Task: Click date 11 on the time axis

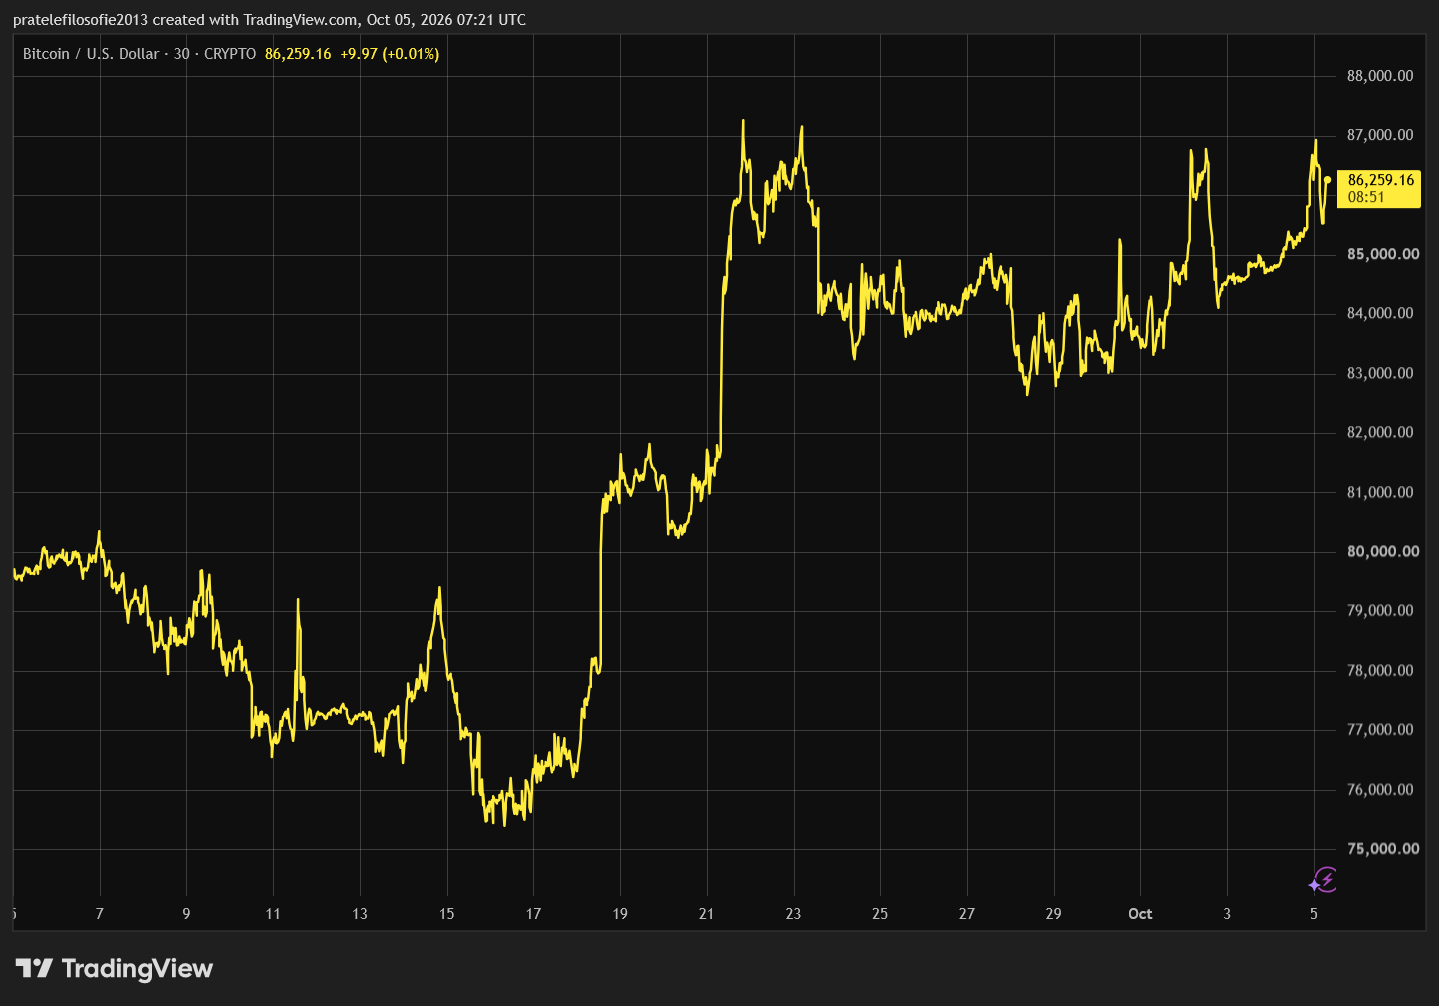Action: [273, 913]
